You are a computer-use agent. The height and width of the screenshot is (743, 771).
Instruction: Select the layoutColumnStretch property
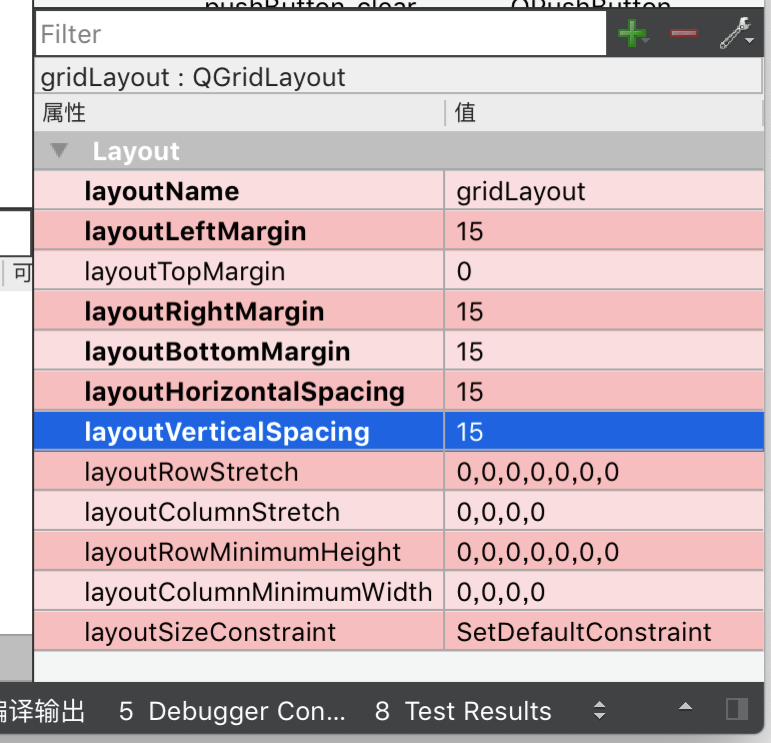coord(239,511)
